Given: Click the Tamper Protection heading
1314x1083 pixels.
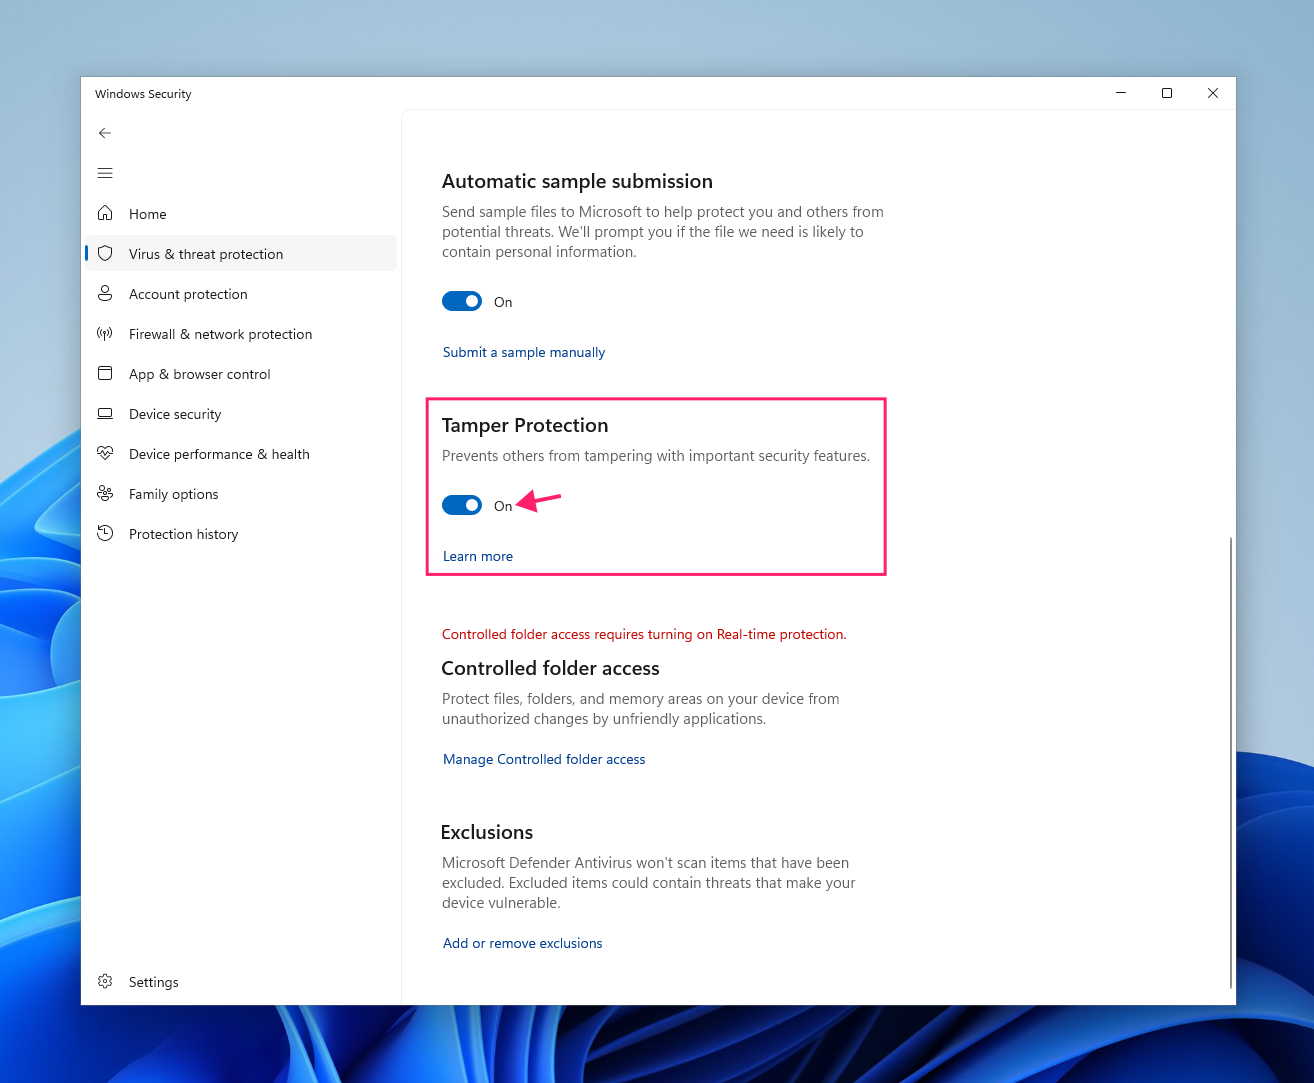Looking at the screenshot, I should click(x=525, y=425).
